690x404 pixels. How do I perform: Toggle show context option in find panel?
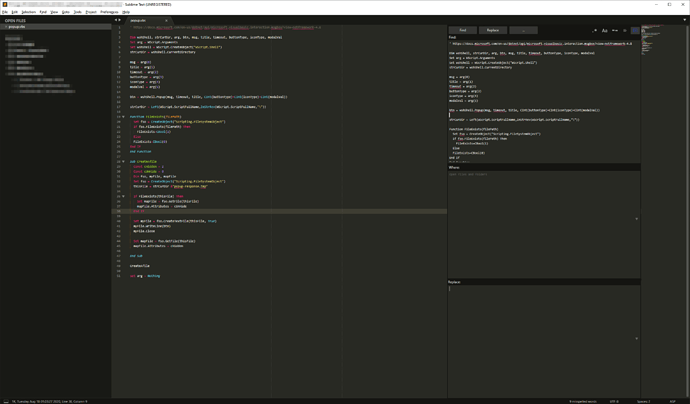point(625,30)
